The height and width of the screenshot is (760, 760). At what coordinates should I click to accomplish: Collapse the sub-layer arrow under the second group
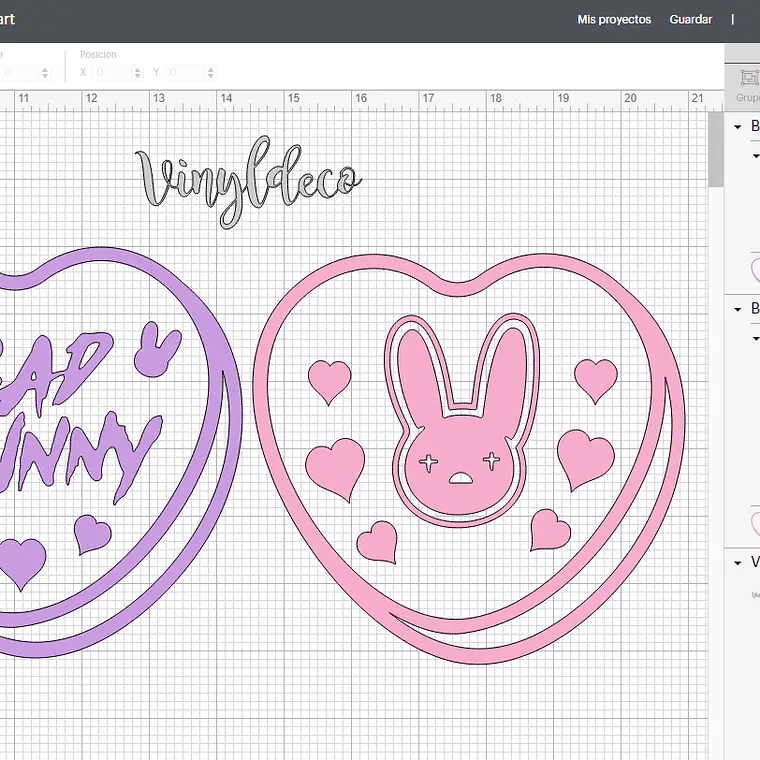click(755, 338)
